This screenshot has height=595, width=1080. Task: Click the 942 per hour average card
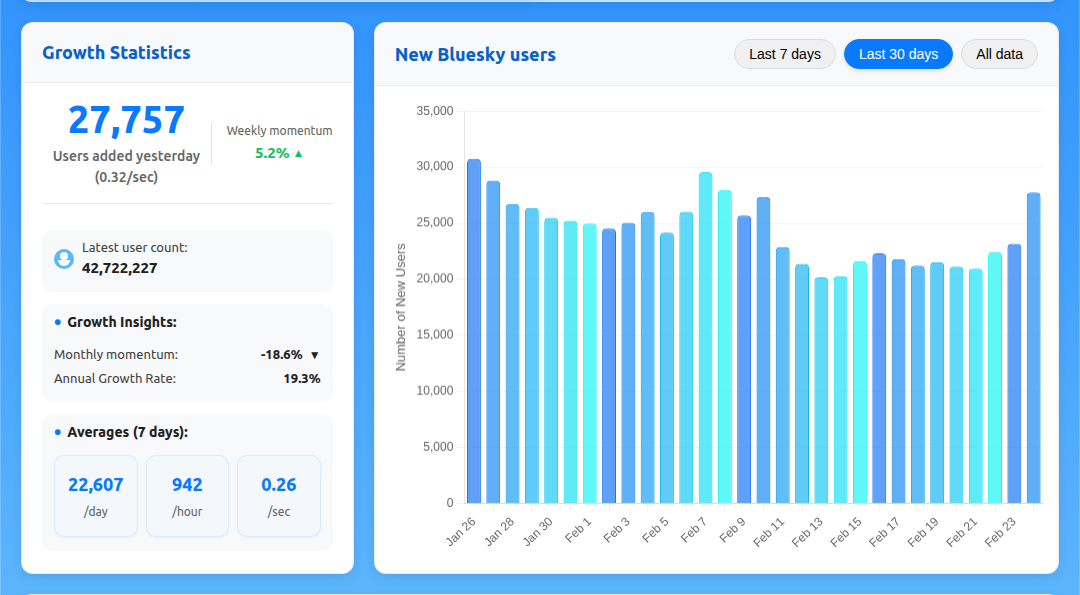point(187,496)
